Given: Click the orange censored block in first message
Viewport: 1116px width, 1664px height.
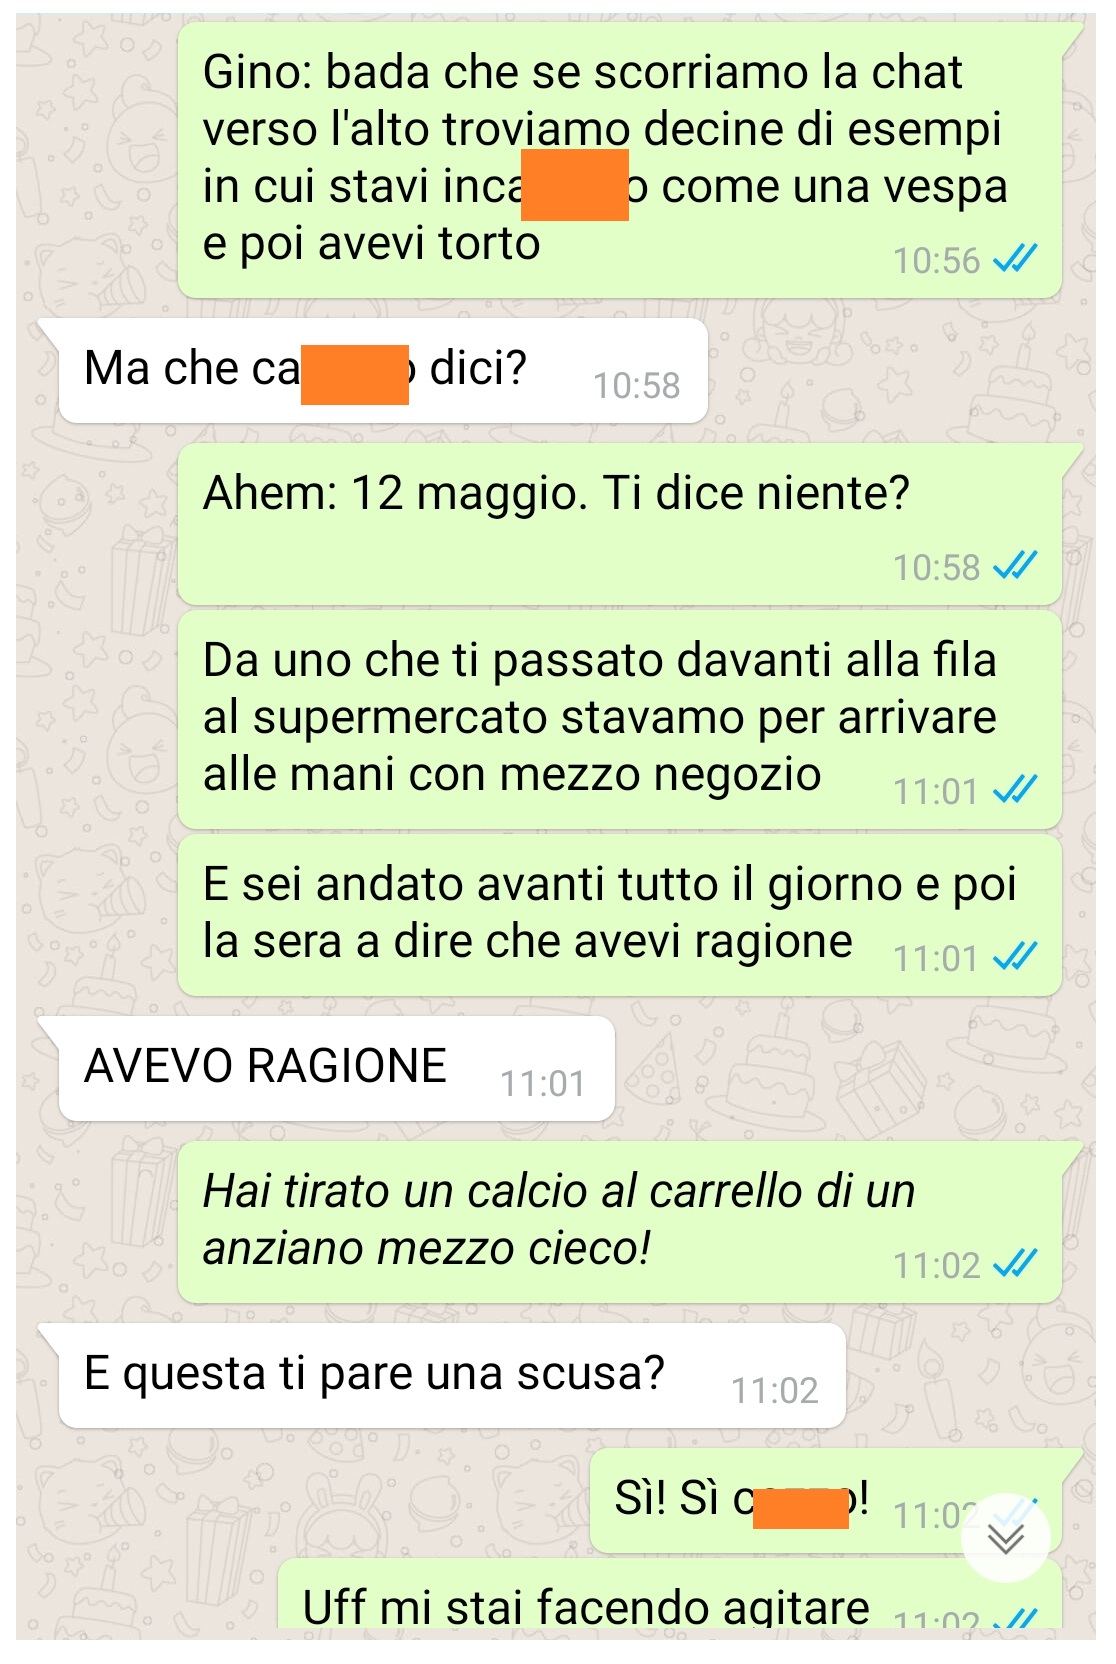Looking at the screenshot, I should 576,185.
